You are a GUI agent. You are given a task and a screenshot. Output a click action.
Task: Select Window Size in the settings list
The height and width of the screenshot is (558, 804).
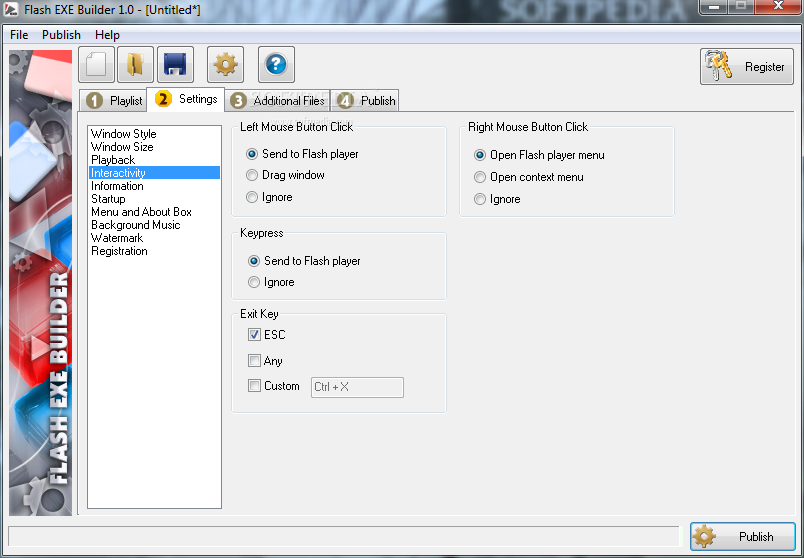point(154,147)
